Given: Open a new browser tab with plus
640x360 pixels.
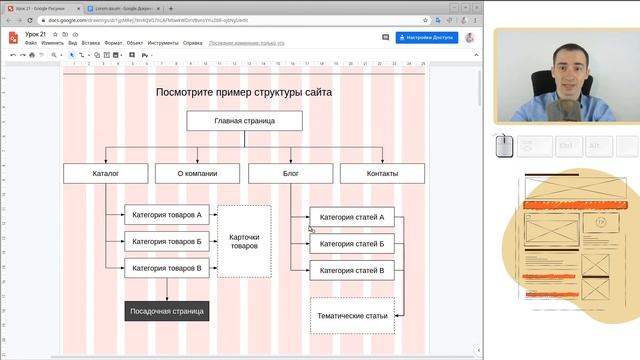Looking at the screenshot, I should [x=171, y=8].
